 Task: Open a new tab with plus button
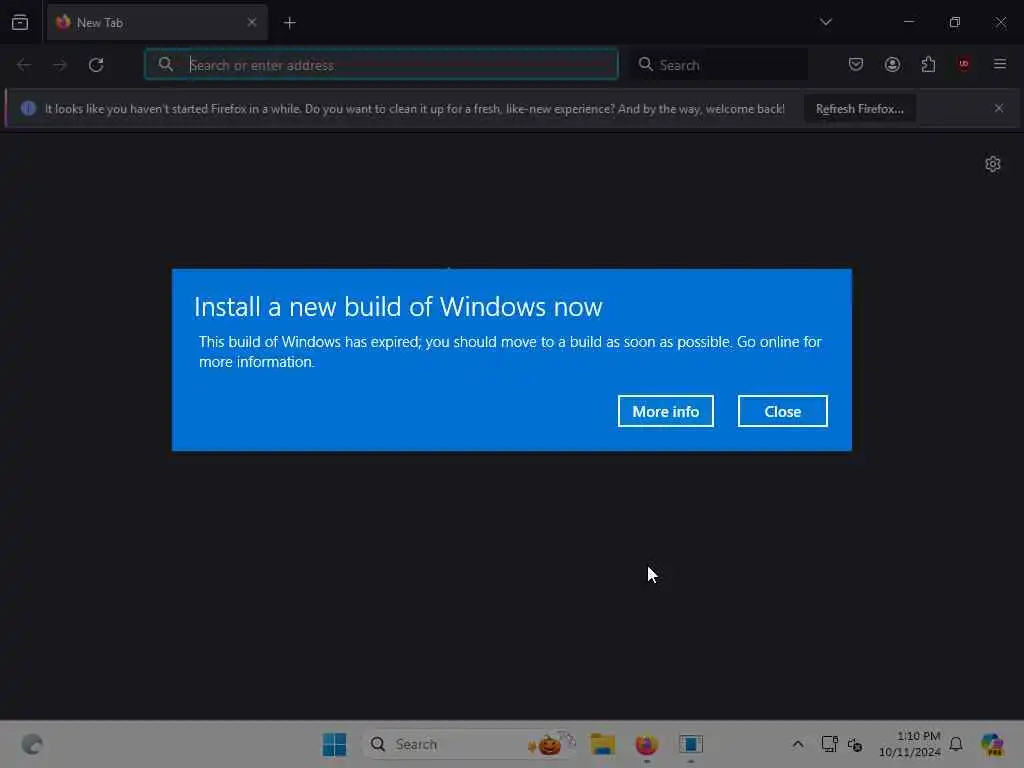coord(289,23)
